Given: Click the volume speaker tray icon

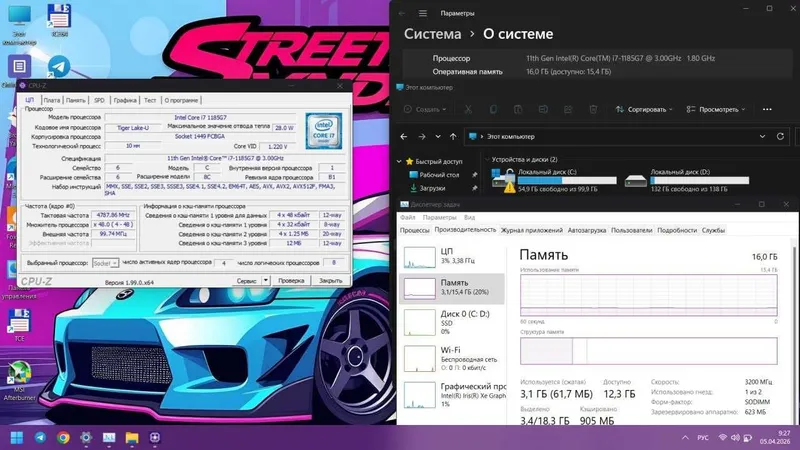Looking at the screenshot, I should pyautogui.click(x=735, y=437).
